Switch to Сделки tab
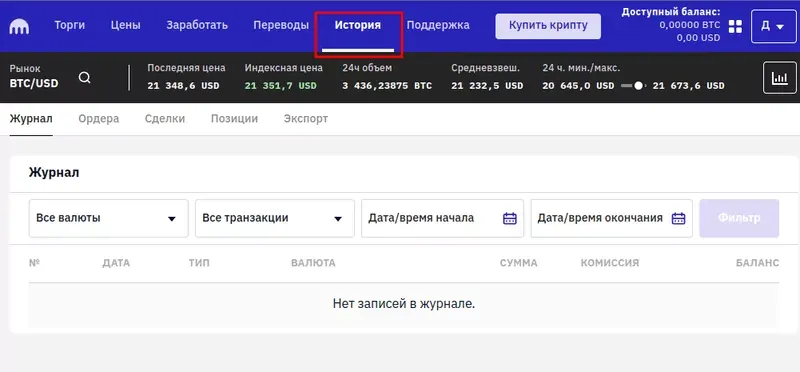The height and width of the screenshot is (372, 800). pos(165,119)
